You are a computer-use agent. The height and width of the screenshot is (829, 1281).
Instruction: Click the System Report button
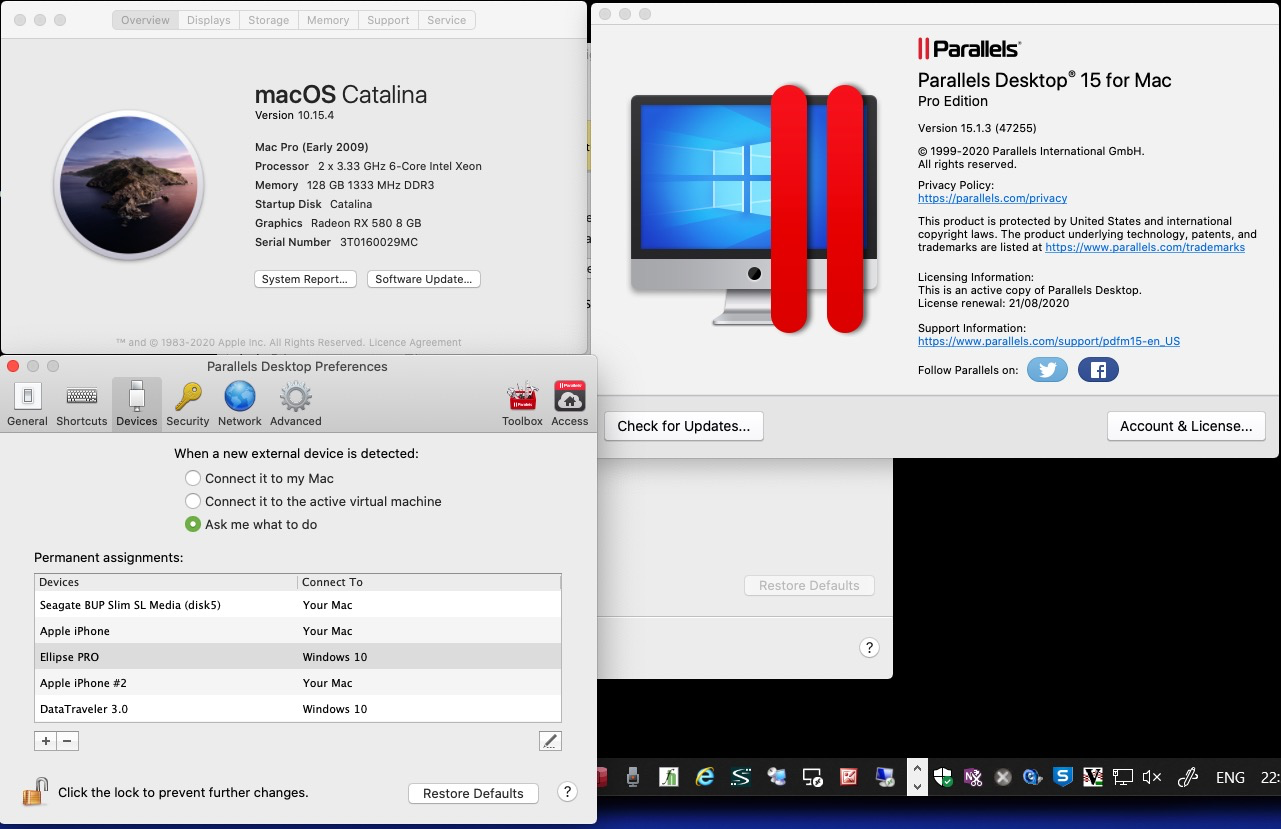(x=305, y=279)
